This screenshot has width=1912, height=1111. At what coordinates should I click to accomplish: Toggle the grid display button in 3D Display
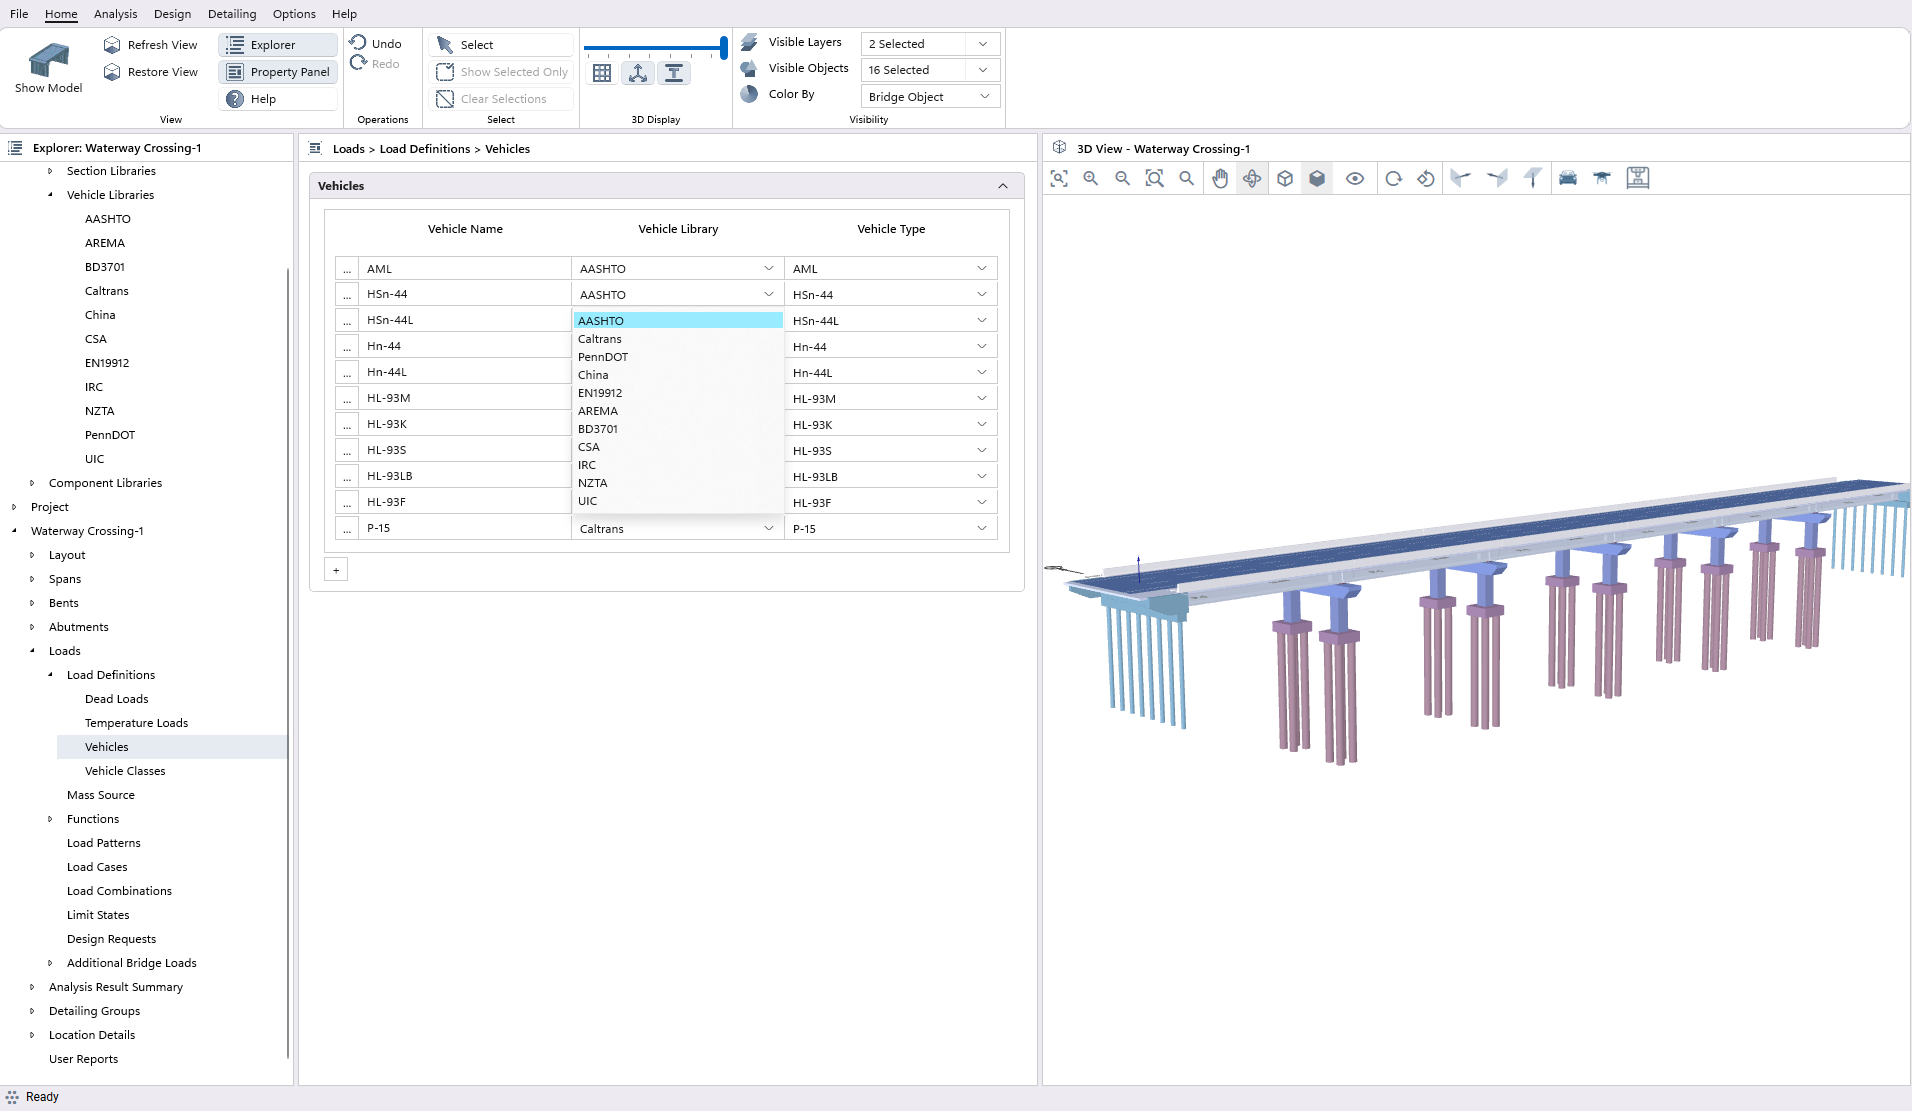[602, 73]
